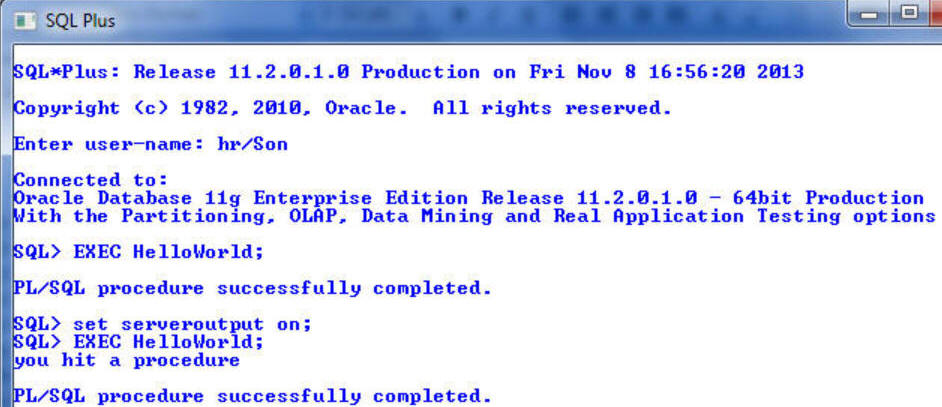Click the hr/Son login text
The height and width of the screenshot is (407, 942).
(x=252, y=145)
